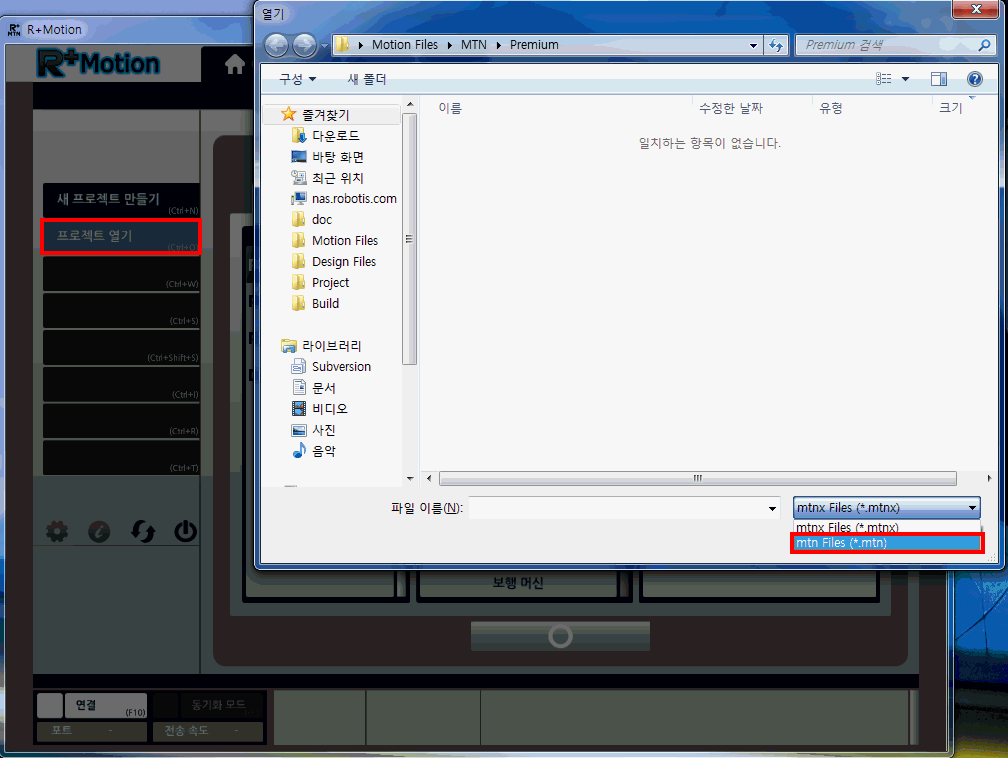Toggle the preview pane icon
Image resolution: width=1008 pixels, height=758 pixels.
point(938,79)
